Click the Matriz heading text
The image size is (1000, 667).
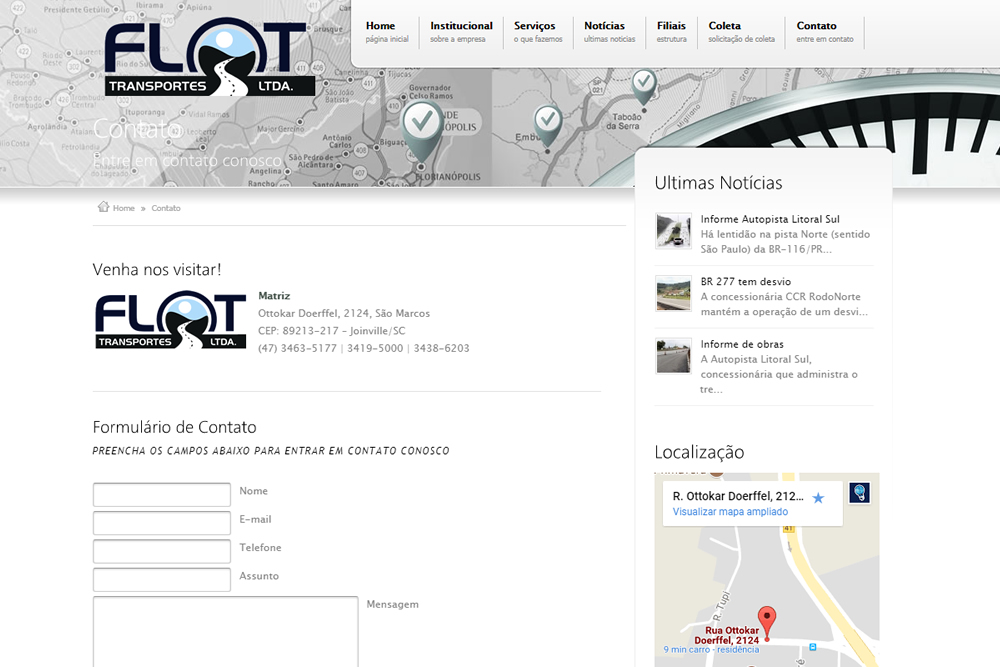point(274,296)
